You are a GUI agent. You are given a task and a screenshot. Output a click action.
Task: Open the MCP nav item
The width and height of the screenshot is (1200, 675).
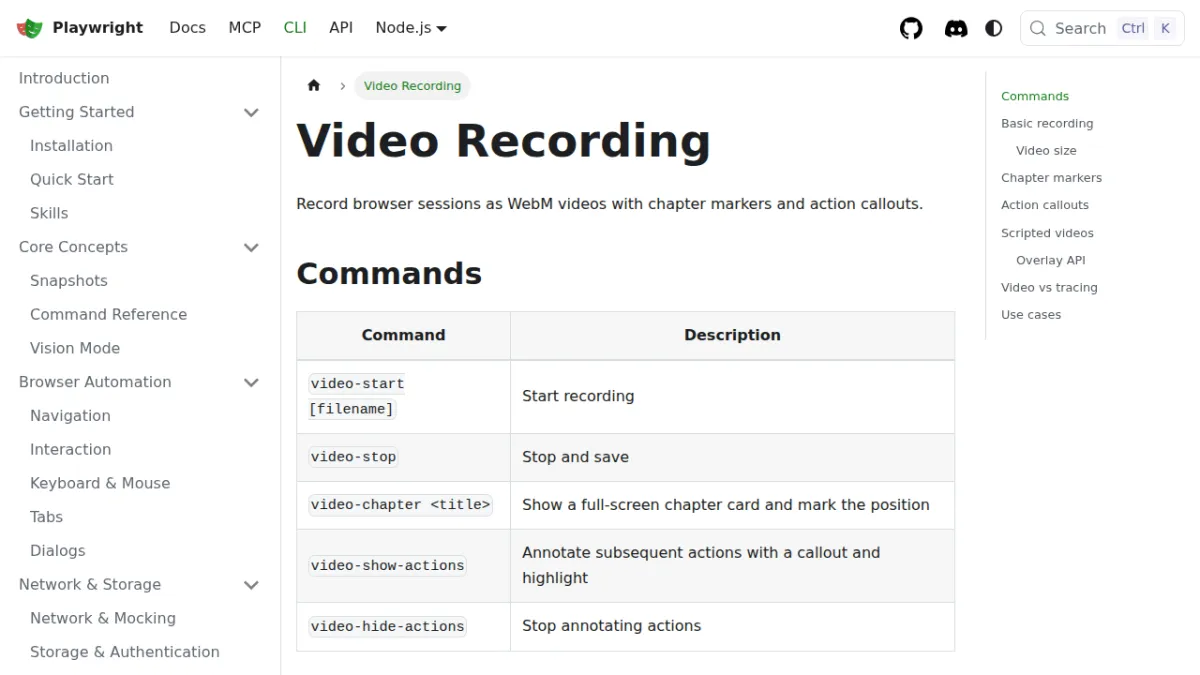tap(245, 28)
